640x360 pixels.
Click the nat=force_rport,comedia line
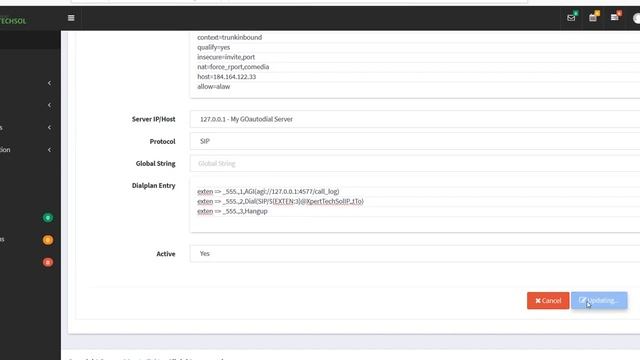[233, 67]
